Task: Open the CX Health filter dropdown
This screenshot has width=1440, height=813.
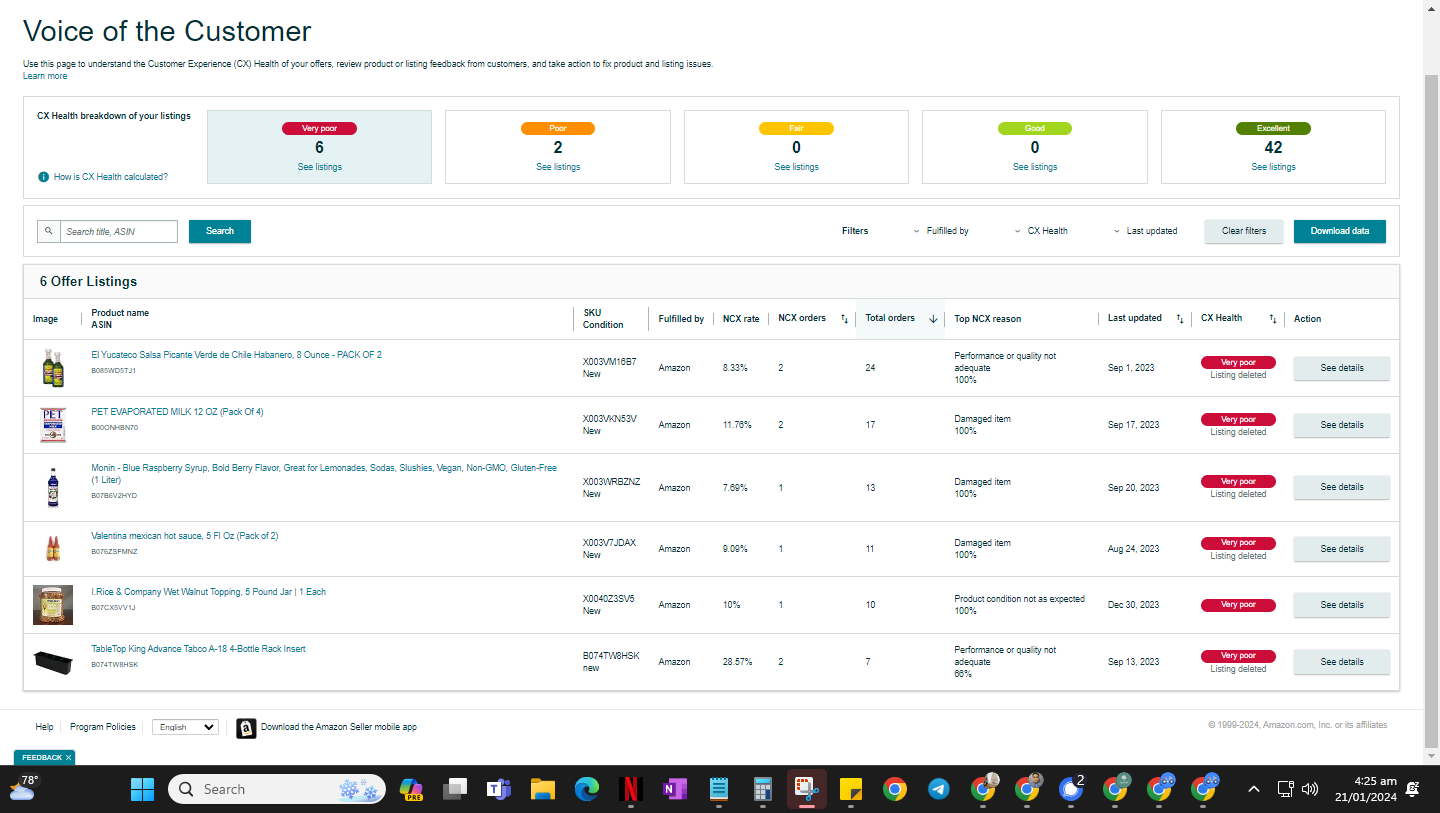Action: click(x=1041, y=231)
